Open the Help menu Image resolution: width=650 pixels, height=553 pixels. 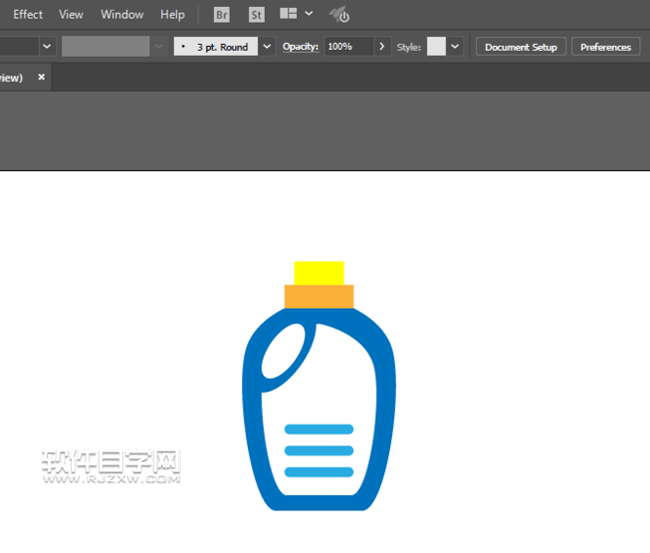172,15
